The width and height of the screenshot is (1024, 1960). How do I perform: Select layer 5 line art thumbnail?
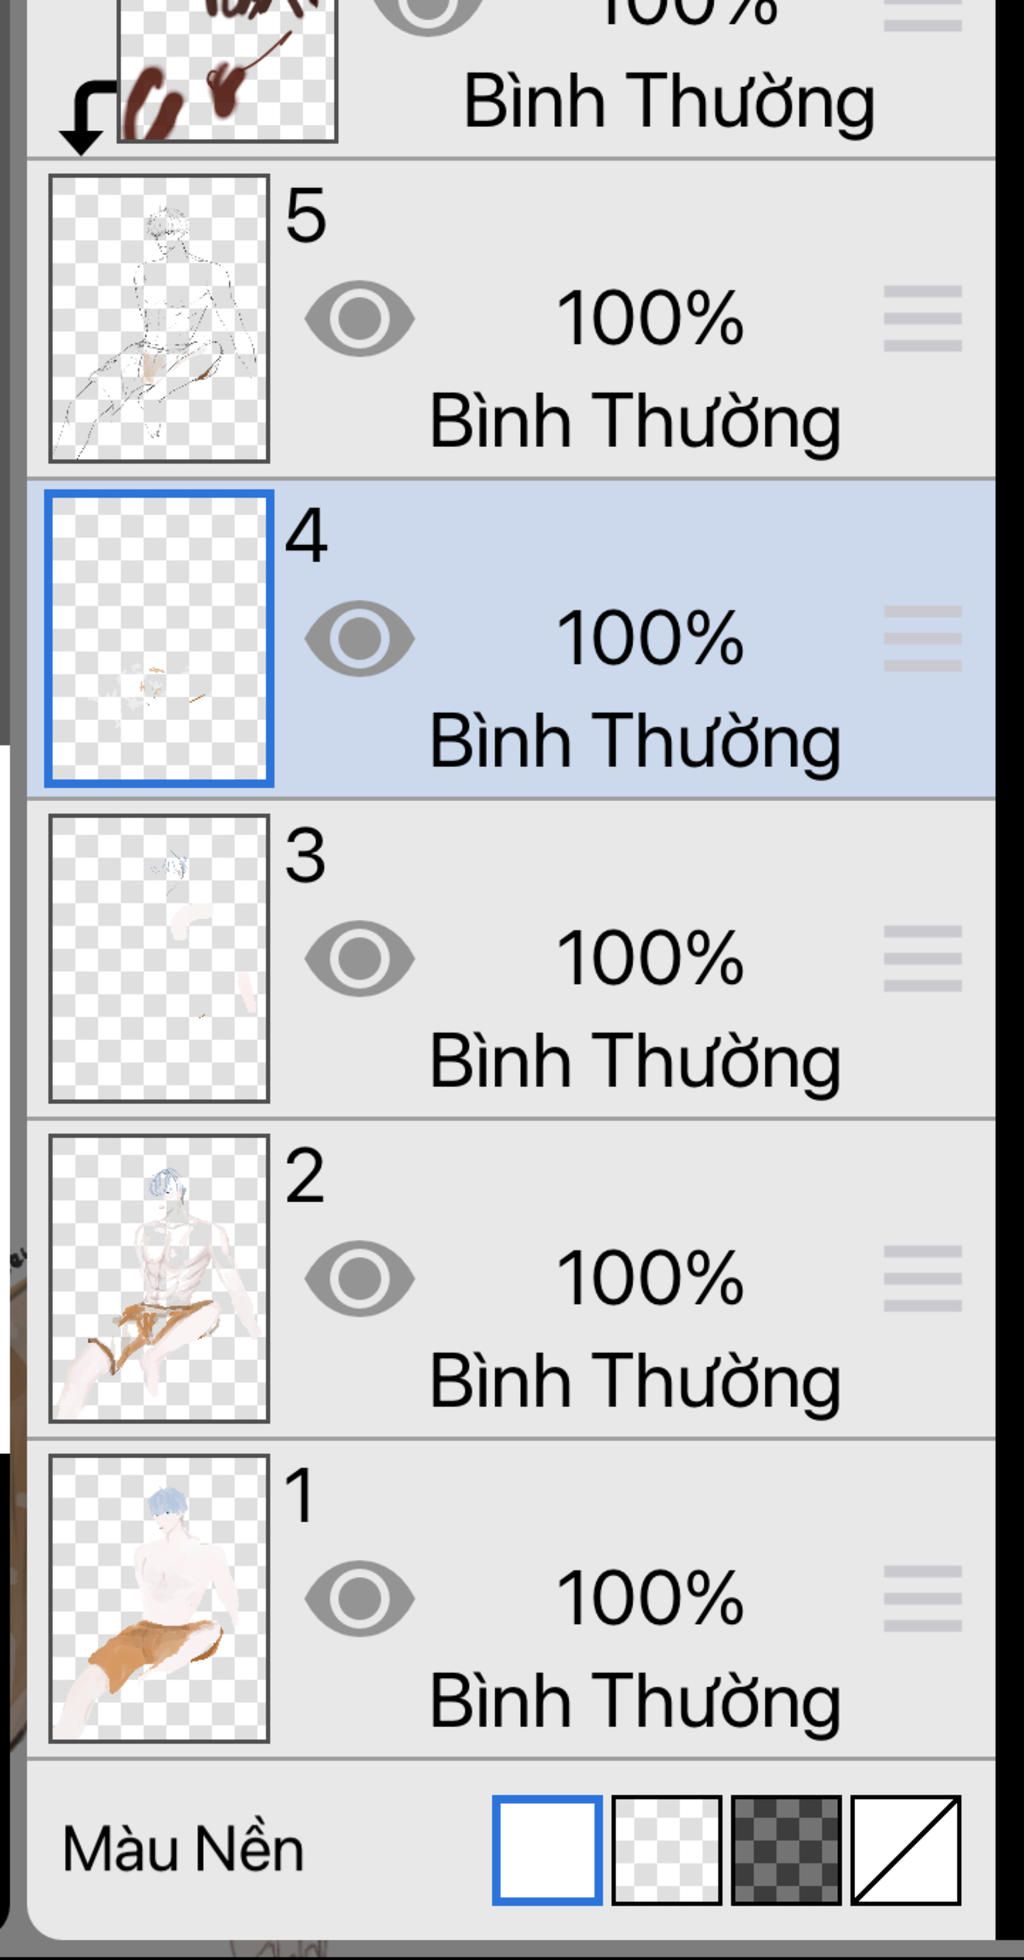tap(159, 319)
